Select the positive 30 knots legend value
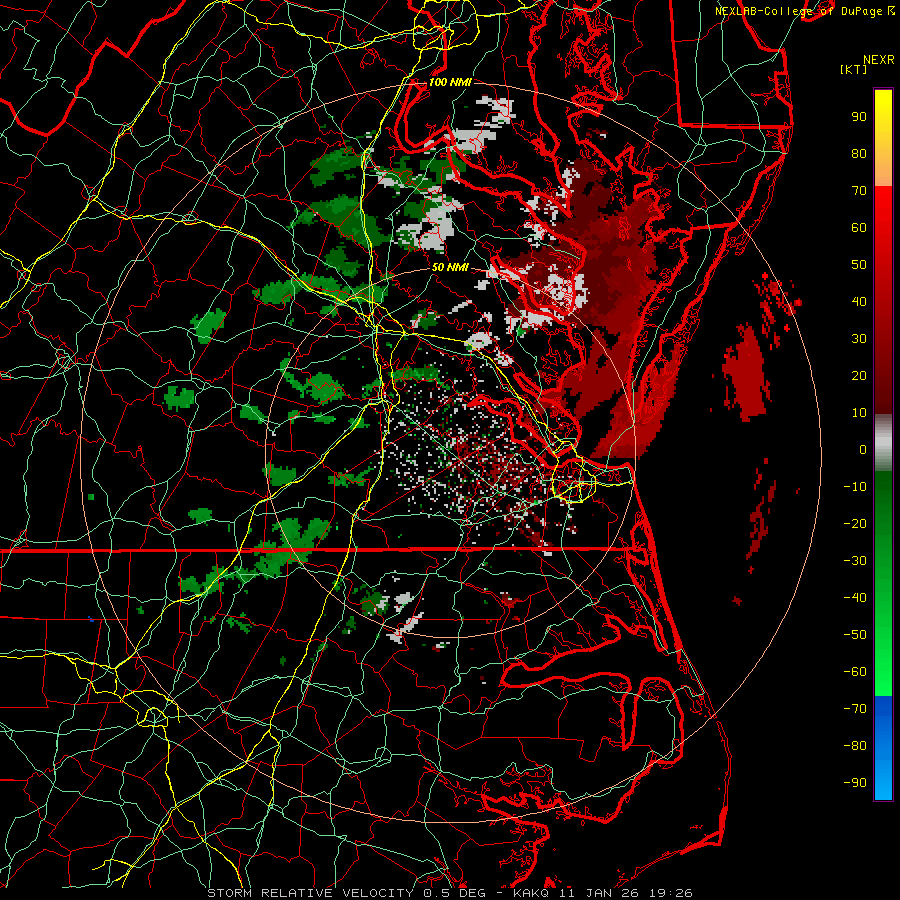This screenshot has height=900, width=900. click(859, 339)
